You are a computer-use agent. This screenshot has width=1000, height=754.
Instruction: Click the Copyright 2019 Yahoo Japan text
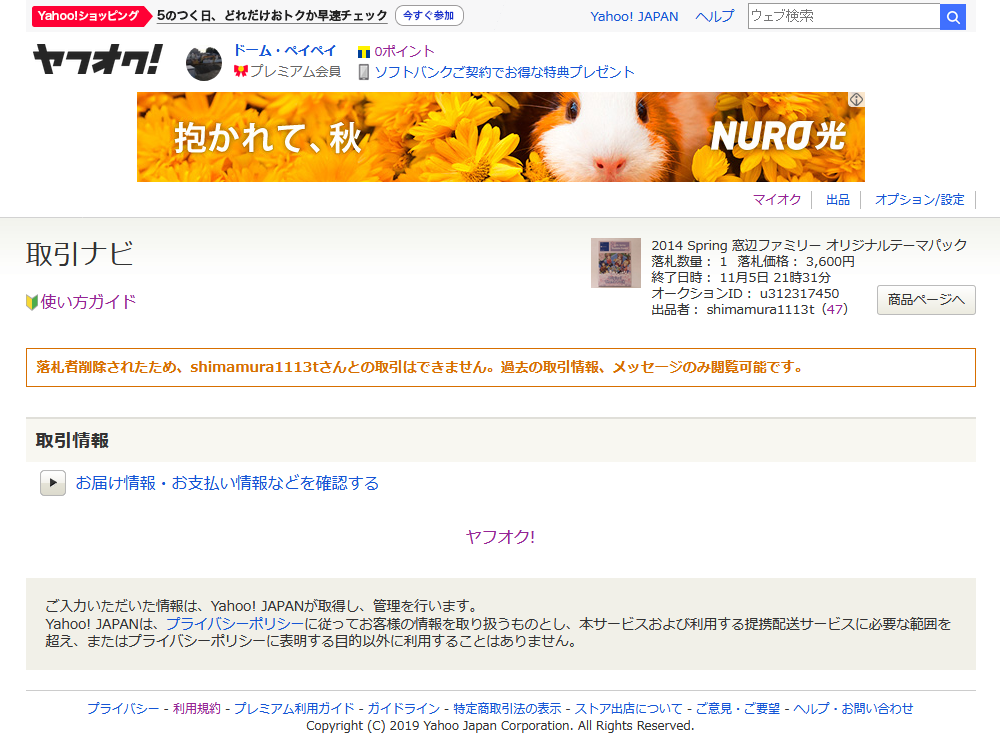[x=500, y=726]
